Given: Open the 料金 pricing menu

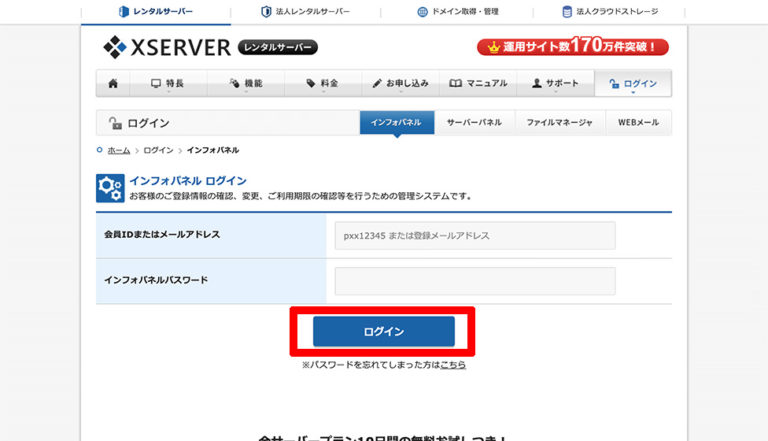Looking at the screenshot, I should (x=323, y=83).
